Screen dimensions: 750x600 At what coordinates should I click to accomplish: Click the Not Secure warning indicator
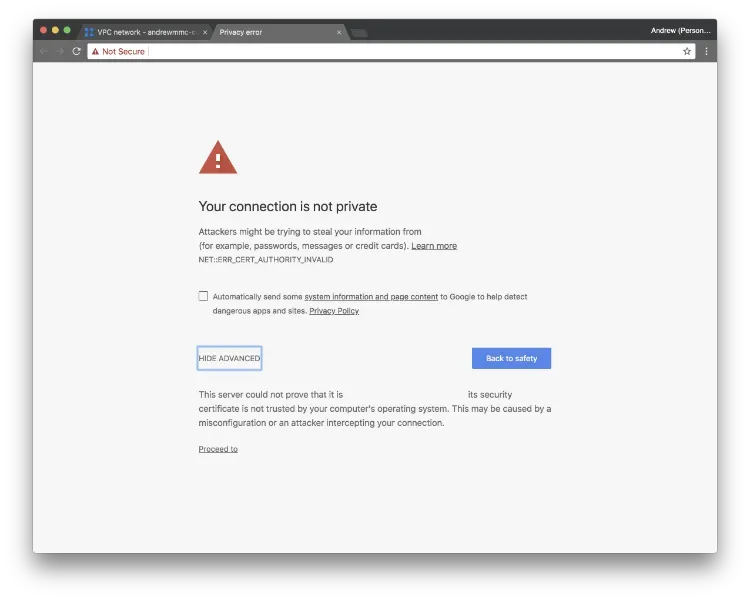[118, 51]
